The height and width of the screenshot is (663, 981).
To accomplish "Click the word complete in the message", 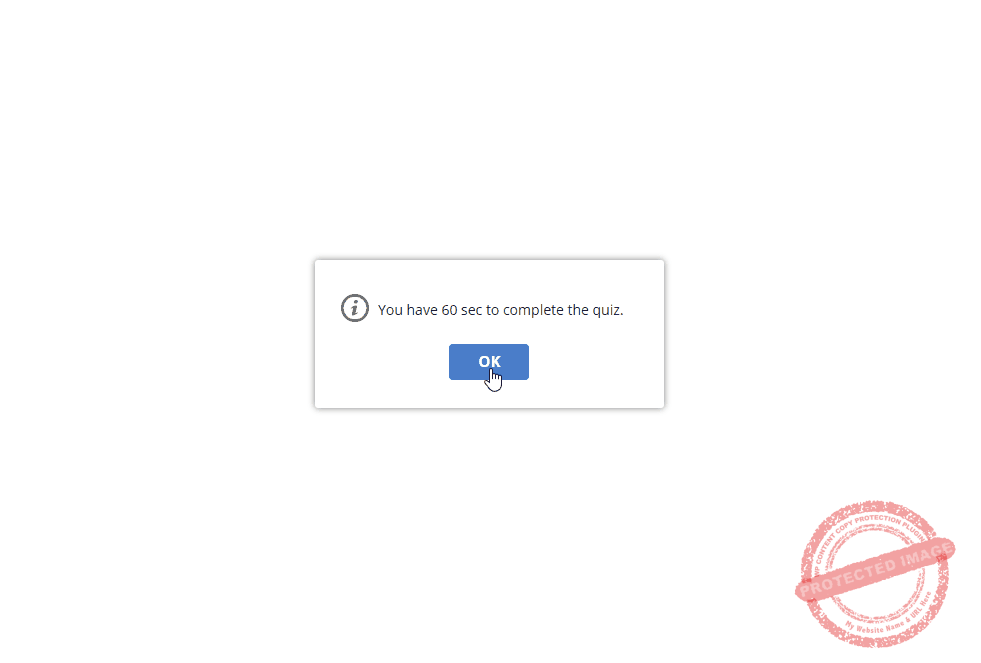I will [533, 310].
